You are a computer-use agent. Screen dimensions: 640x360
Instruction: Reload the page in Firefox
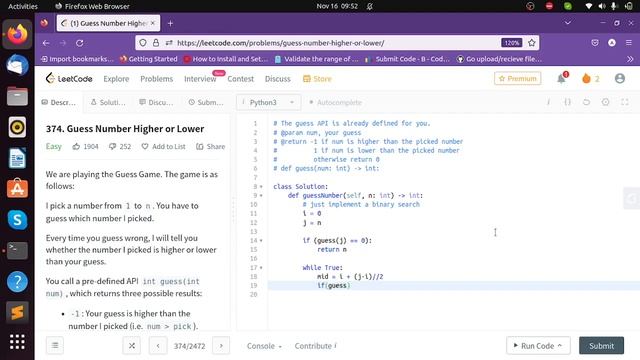pyautogui.click(x=80, y=43)
